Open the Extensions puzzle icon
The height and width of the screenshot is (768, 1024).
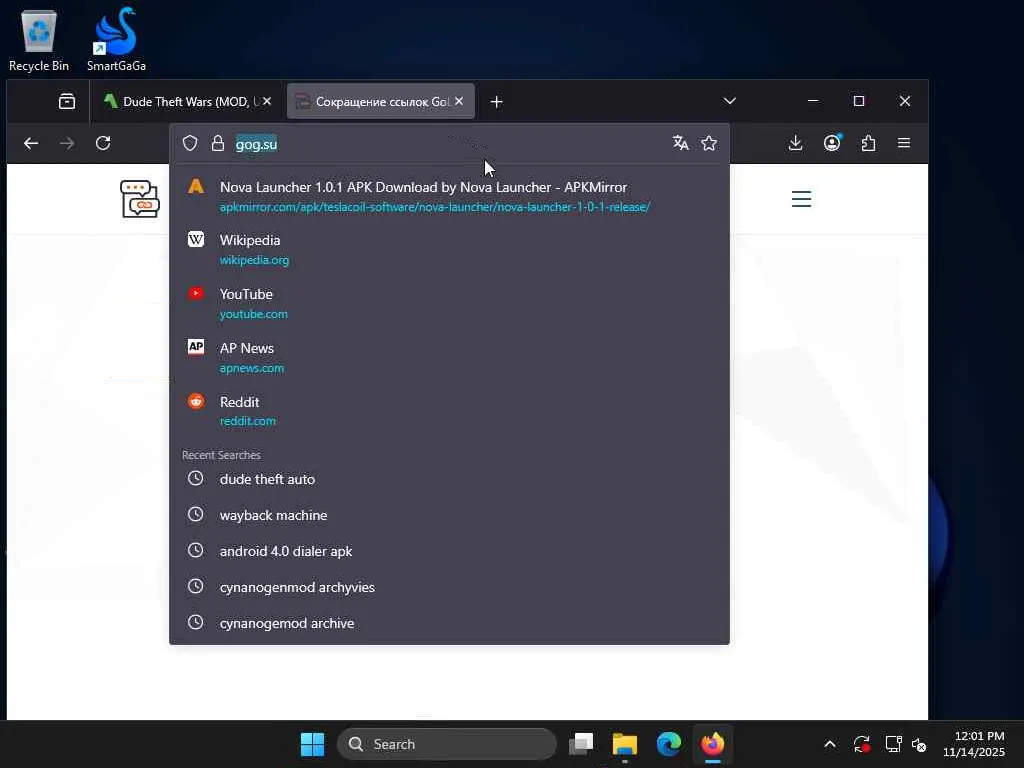pos(868,143)
